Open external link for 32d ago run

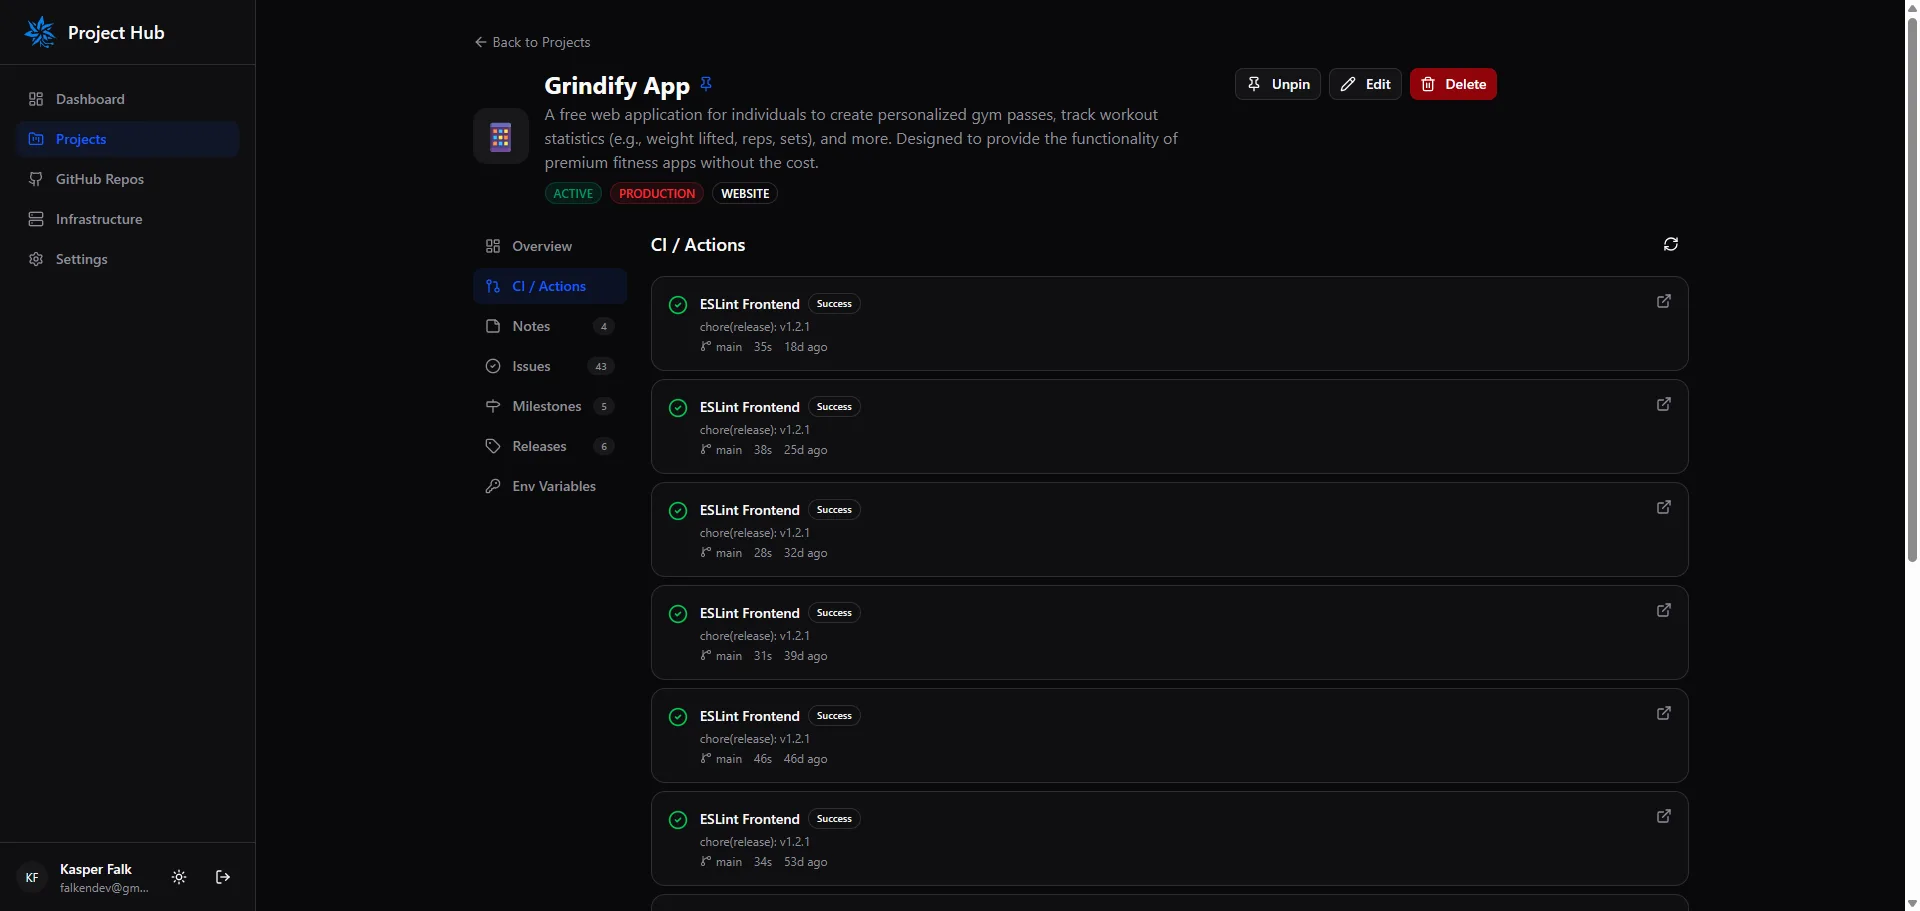[1664, 507]
